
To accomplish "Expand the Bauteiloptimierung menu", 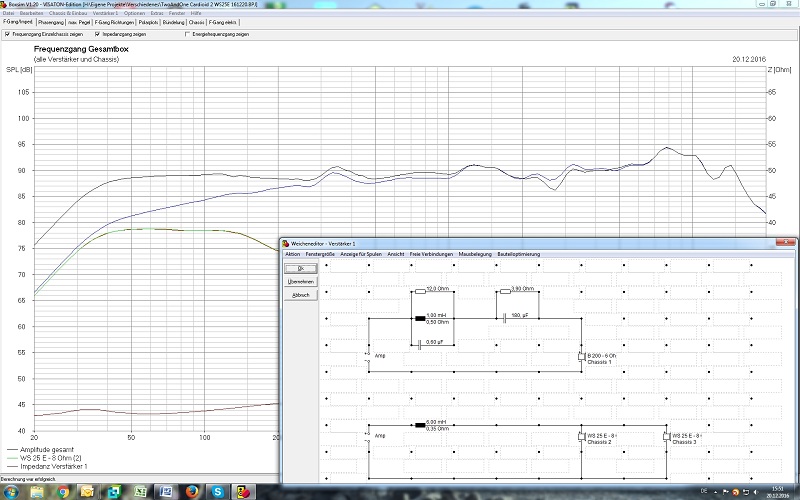I will pos(517,254).
